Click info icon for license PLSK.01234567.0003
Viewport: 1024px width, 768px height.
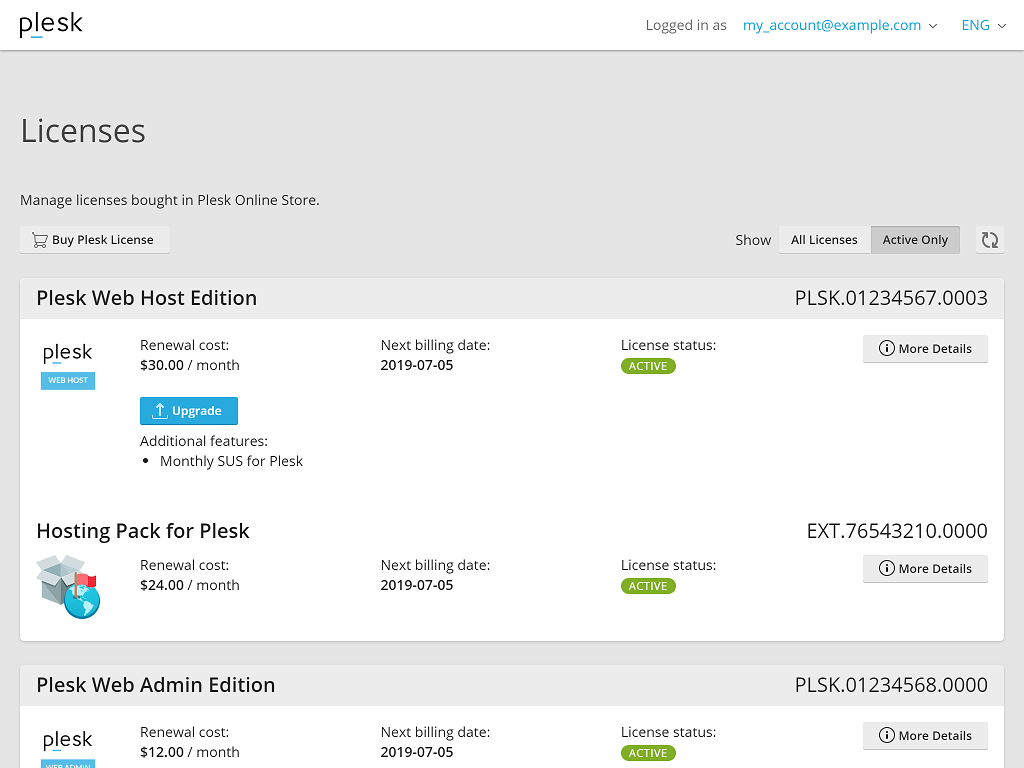point(886,349)
